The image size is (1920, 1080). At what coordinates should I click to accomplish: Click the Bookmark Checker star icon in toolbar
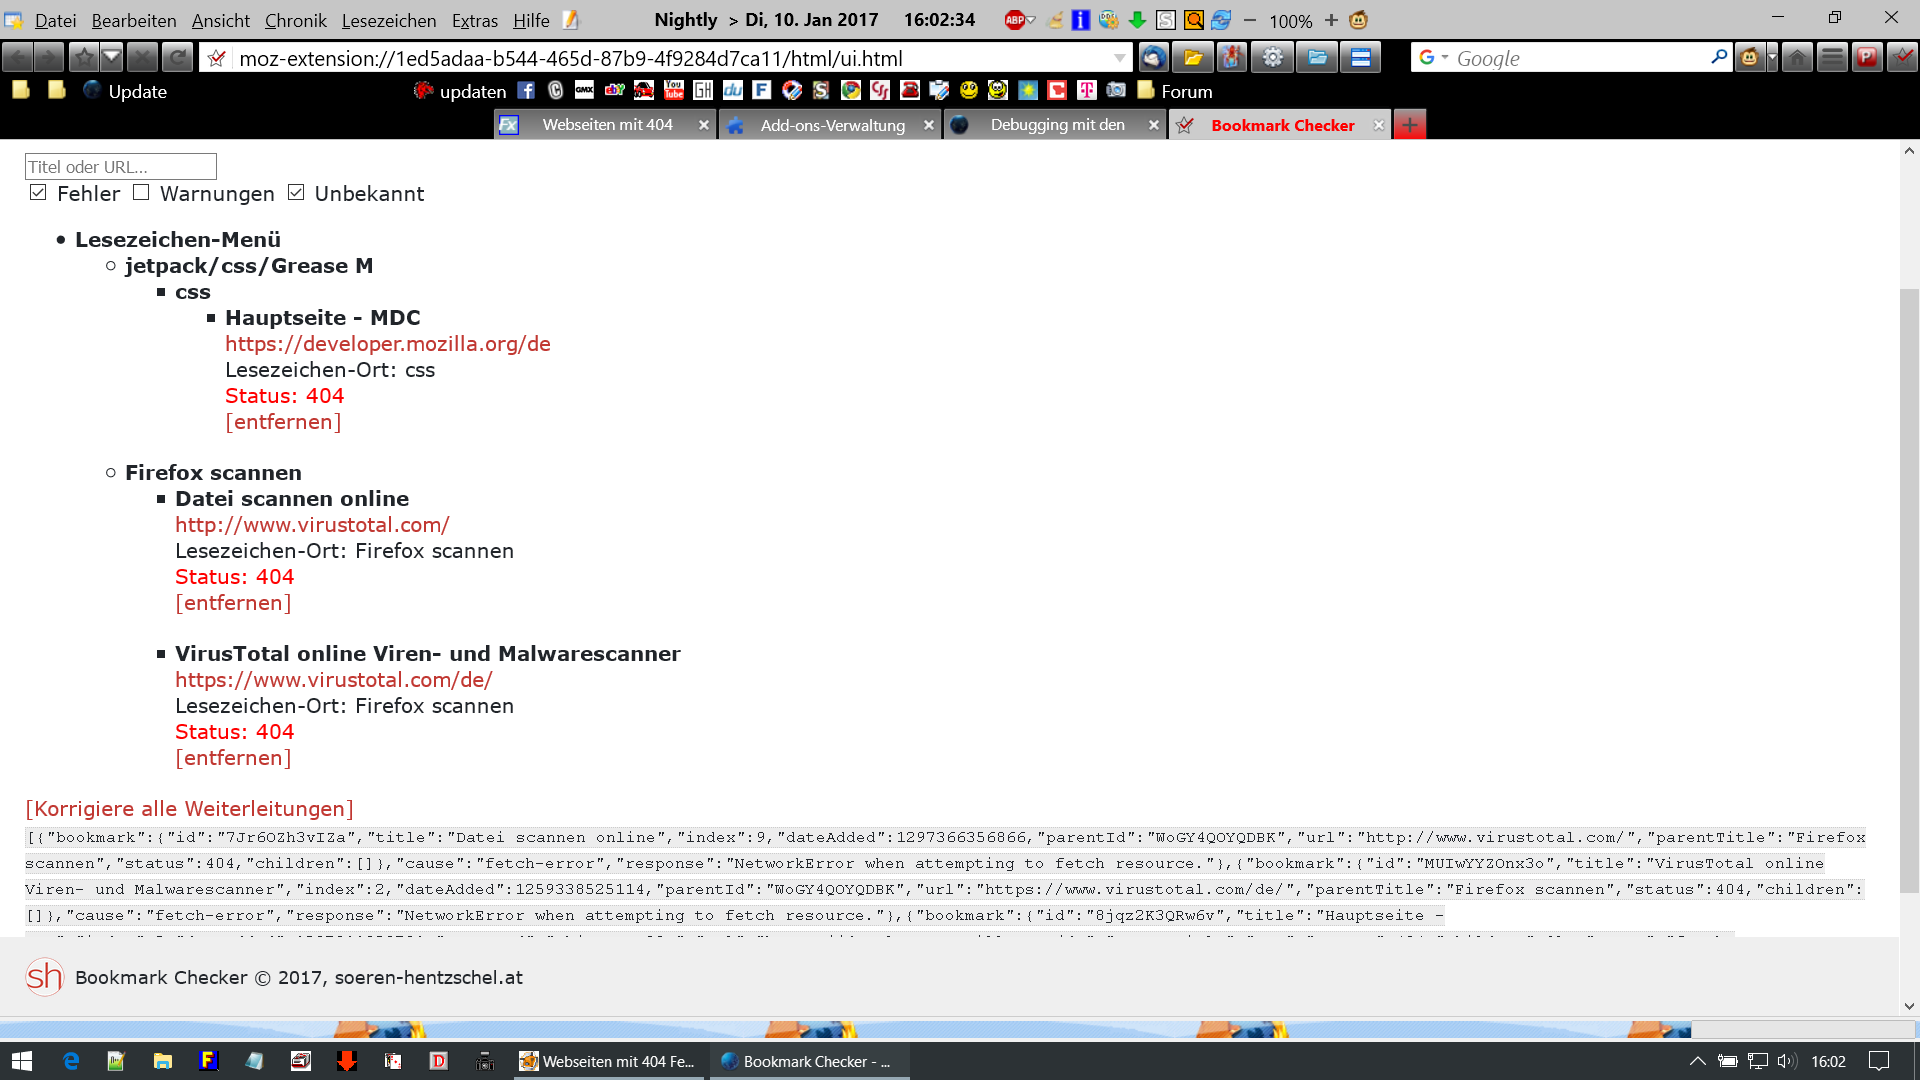(x=1903, y=58)
